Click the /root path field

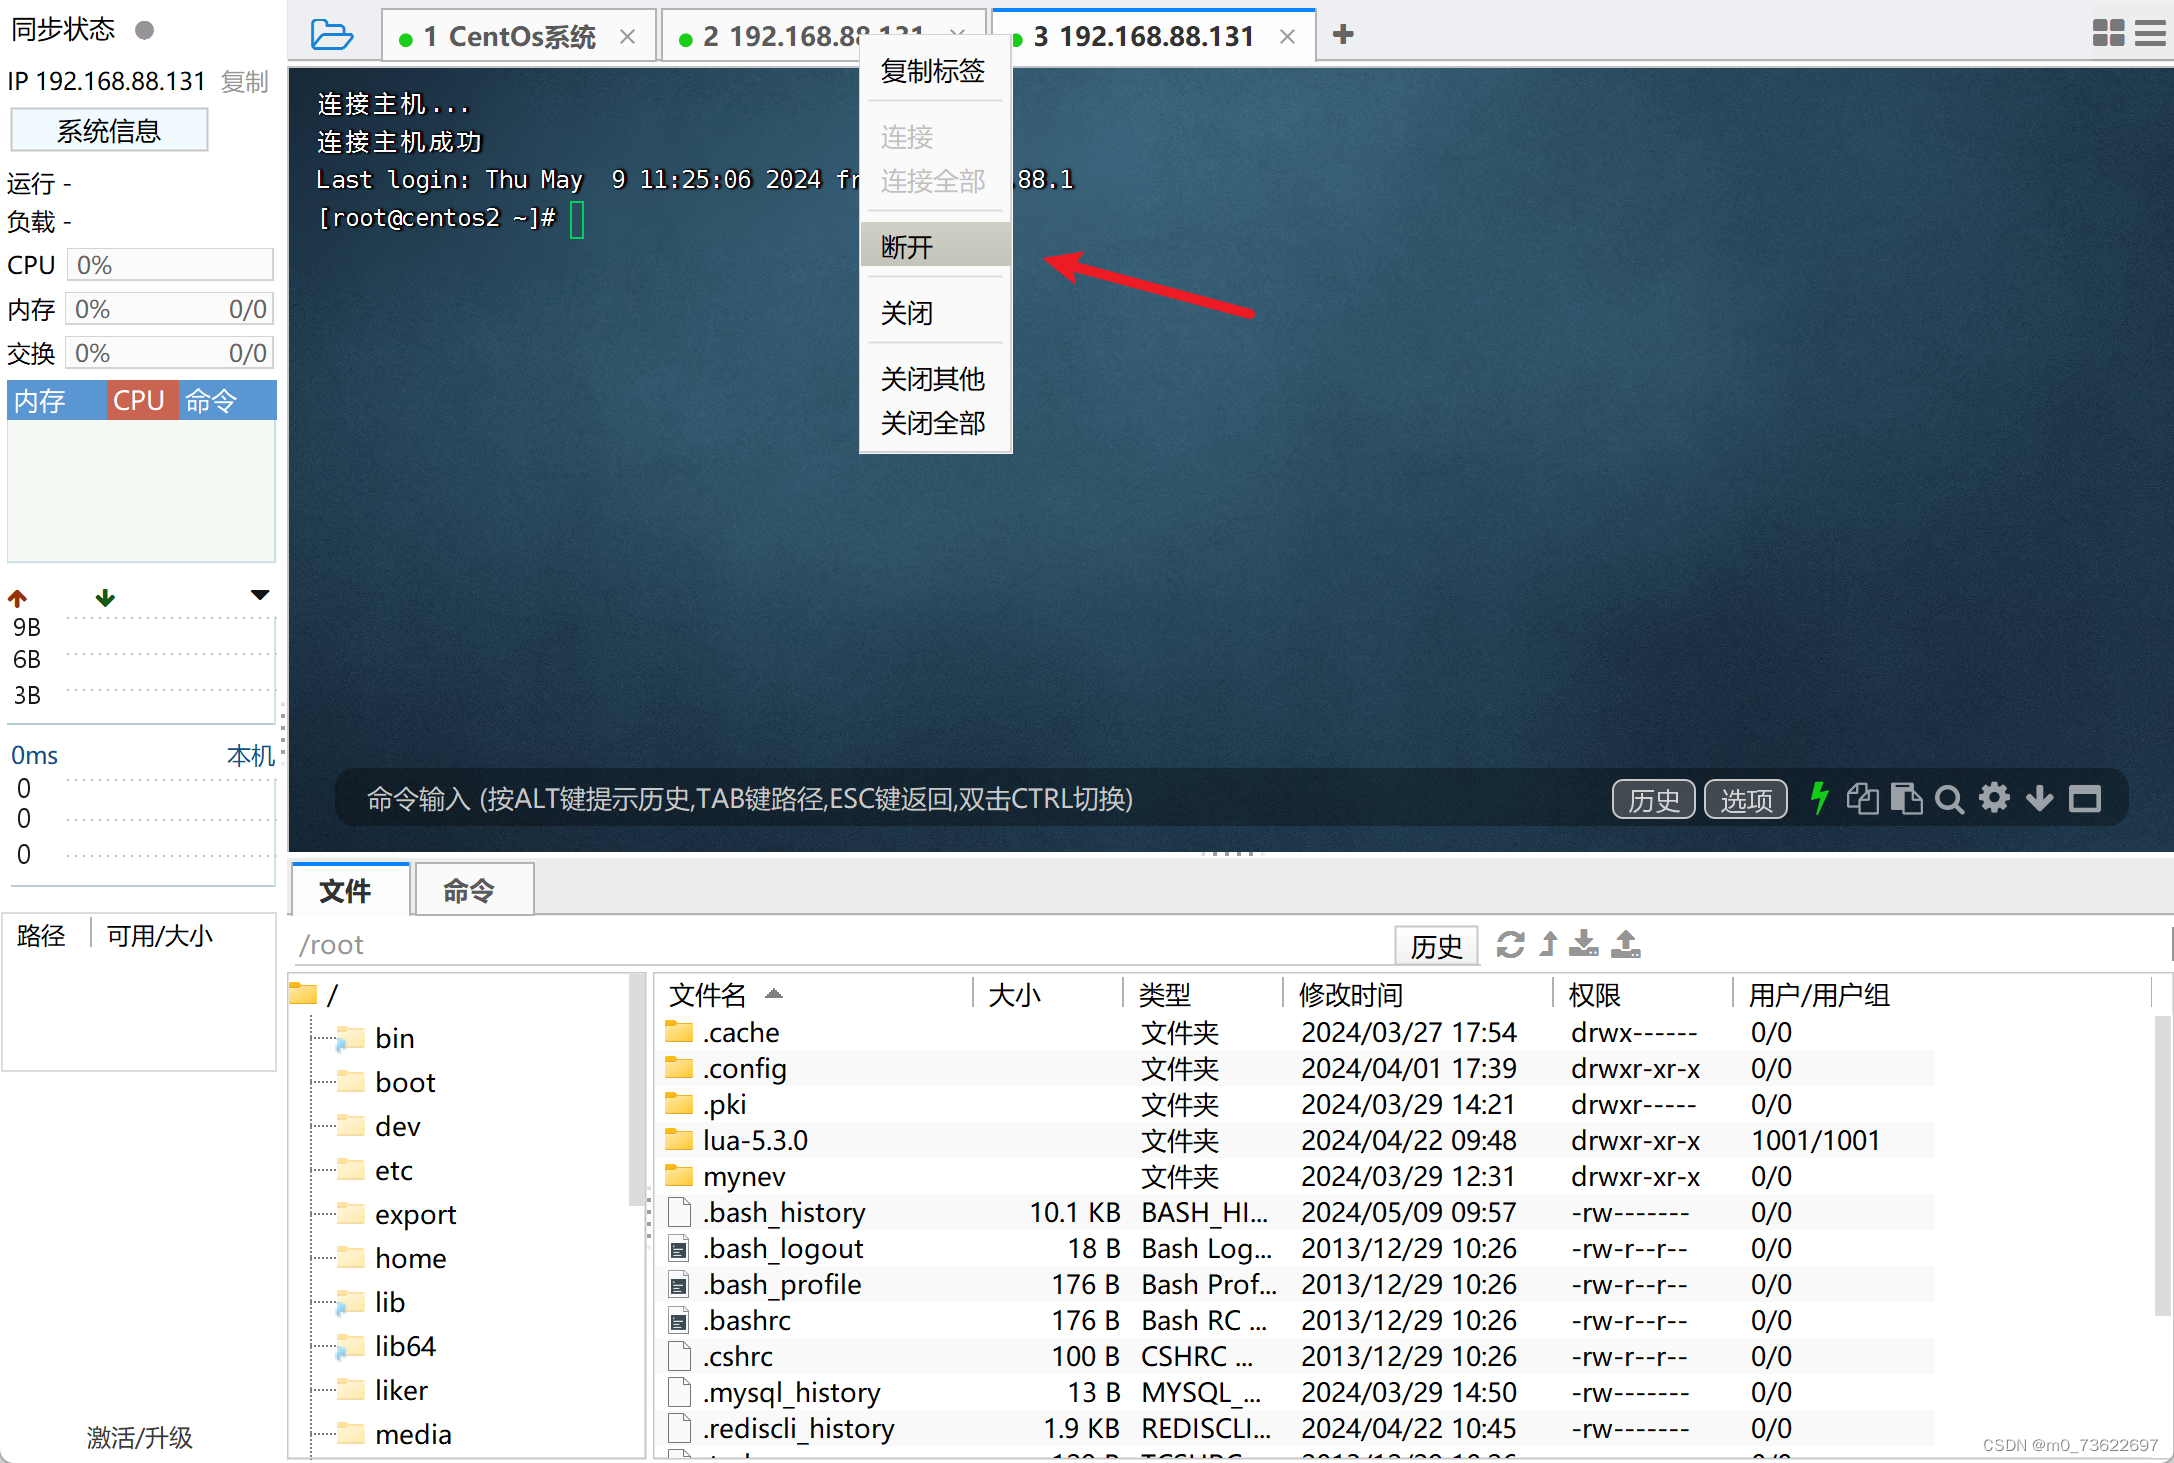pyautogui.click(x=840, y=945)
